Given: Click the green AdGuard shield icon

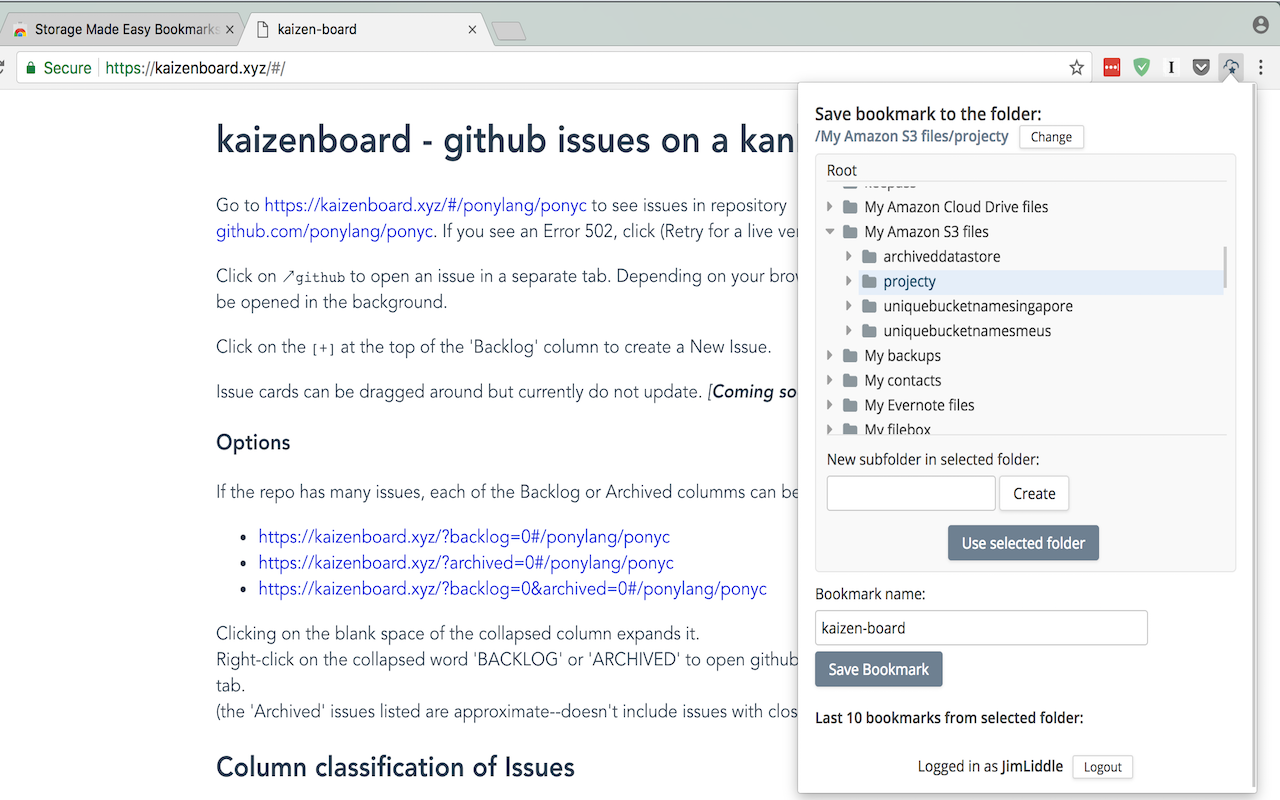Looking at the screenshot, I should 1141,68.
